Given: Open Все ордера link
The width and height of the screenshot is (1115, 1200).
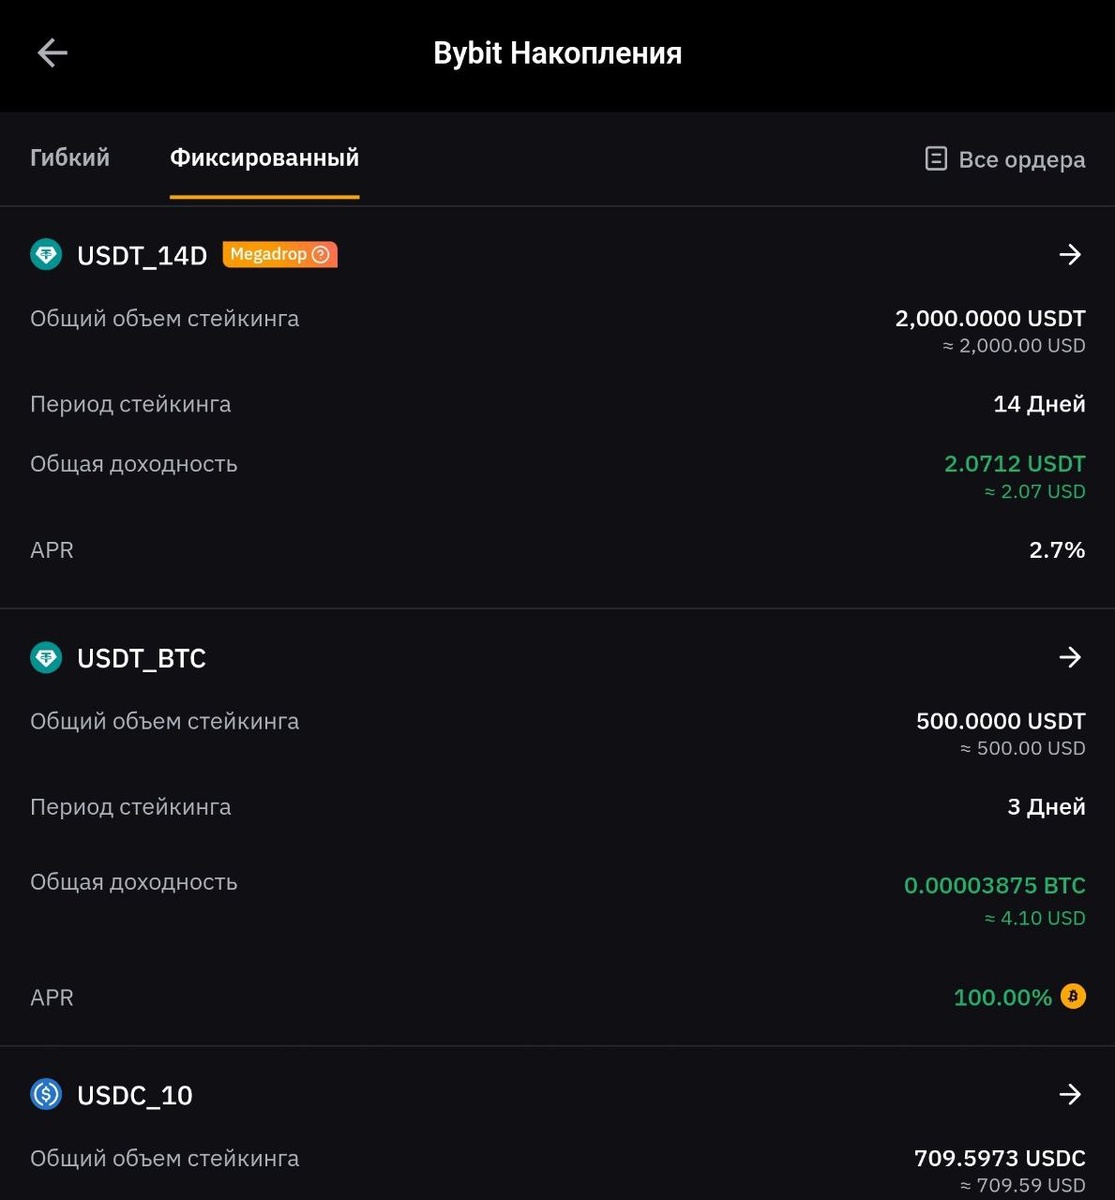Looking at the screenshot, I should tap(1021, 160).
